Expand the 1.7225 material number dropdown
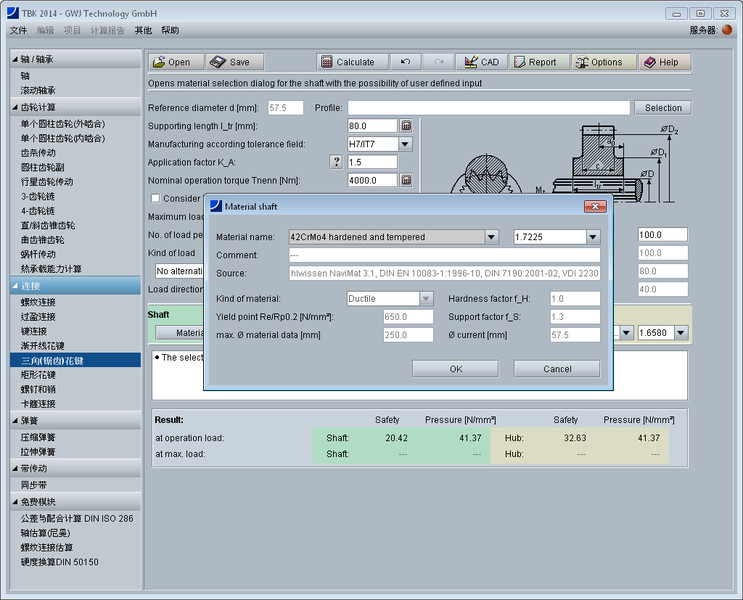 pyautogui.click(x=593, y=237)
